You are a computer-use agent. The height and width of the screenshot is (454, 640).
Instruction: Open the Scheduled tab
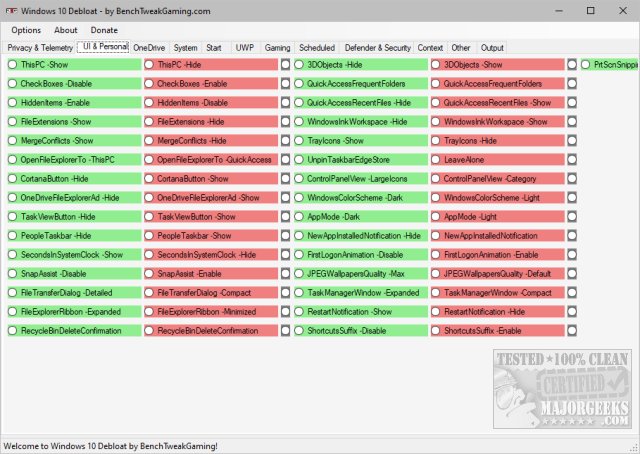[x=317, y=48]
